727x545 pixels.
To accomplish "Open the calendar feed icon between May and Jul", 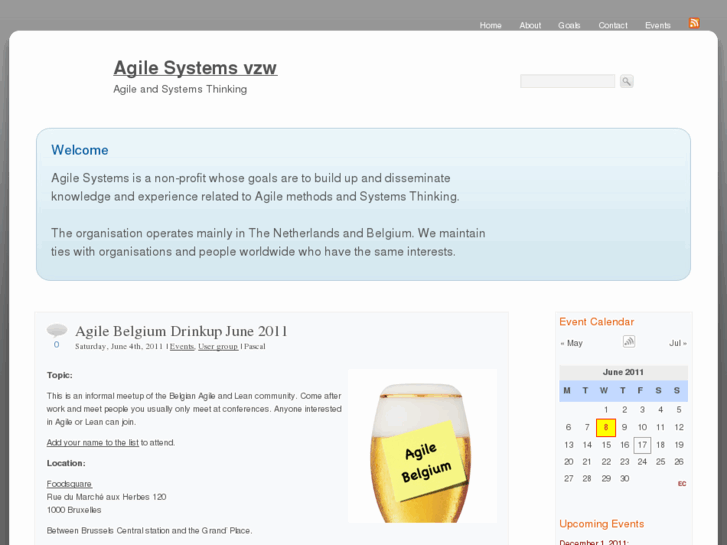I will click(629, 342).
